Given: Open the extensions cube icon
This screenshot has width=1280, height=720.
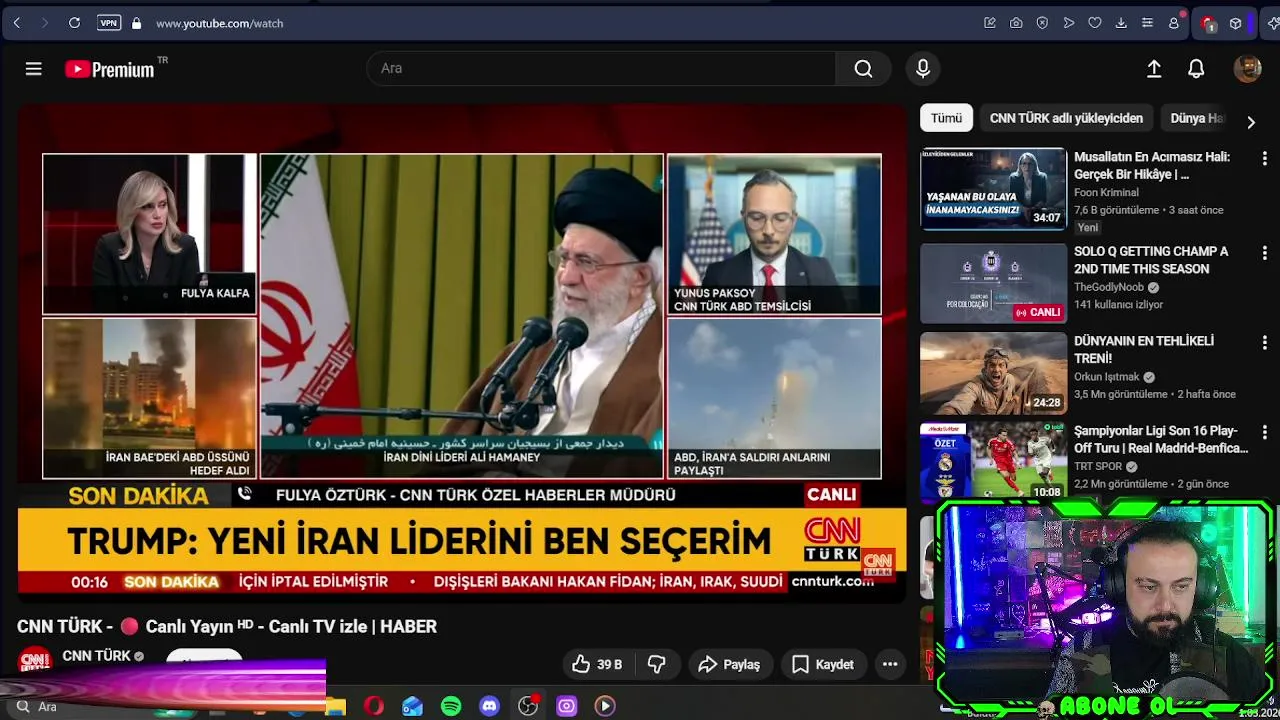Looking at the screenshot, I should 1235,23.
